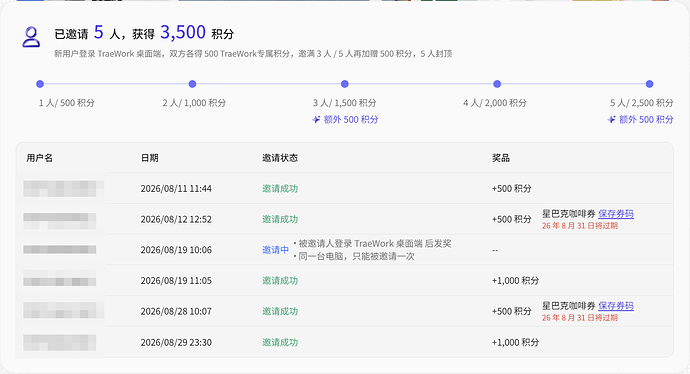Click the 邀请中 status in the 08/19 10:06 row
The width and height of the screenshot is (690, 374).
point(275,250)
